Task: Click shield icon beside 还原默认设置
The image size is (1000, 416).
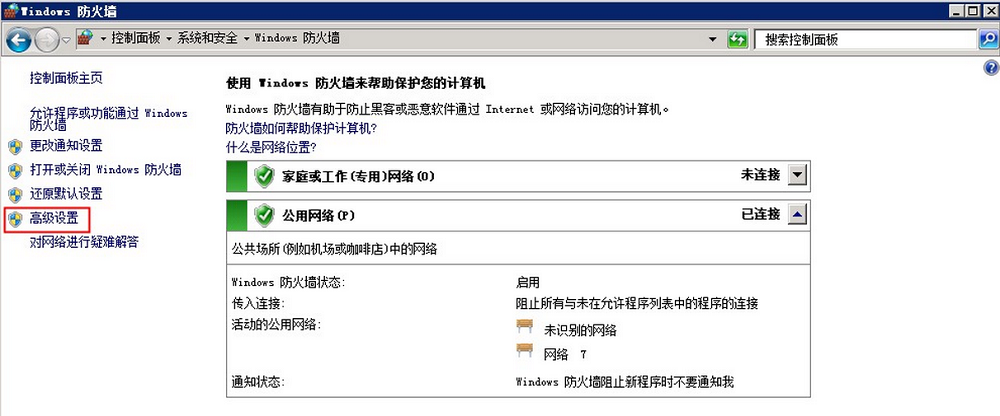Action: pyautogui.click(x=15, y=195)
